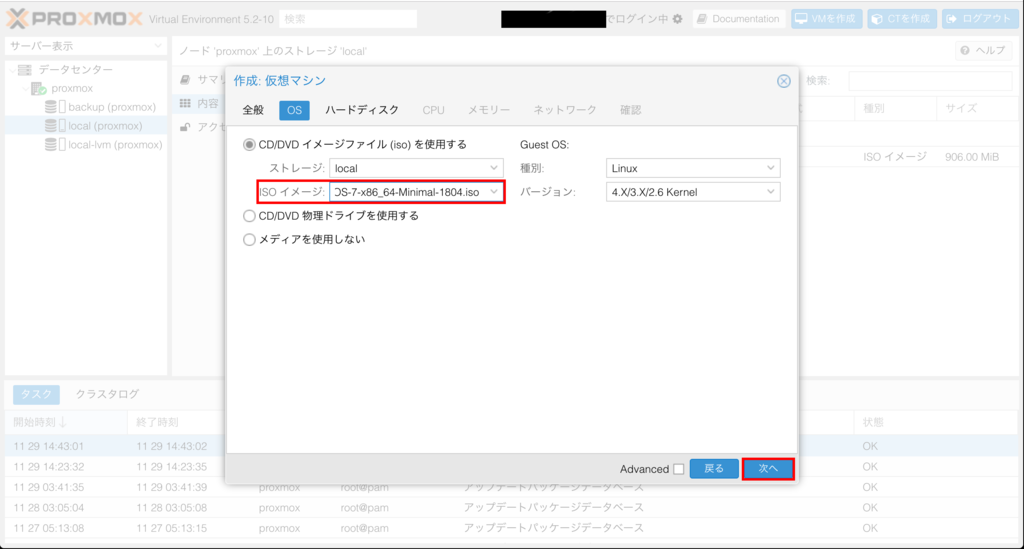Open the アクセス権限 lock icon
1024x549 pixels.
pos(185,127)
